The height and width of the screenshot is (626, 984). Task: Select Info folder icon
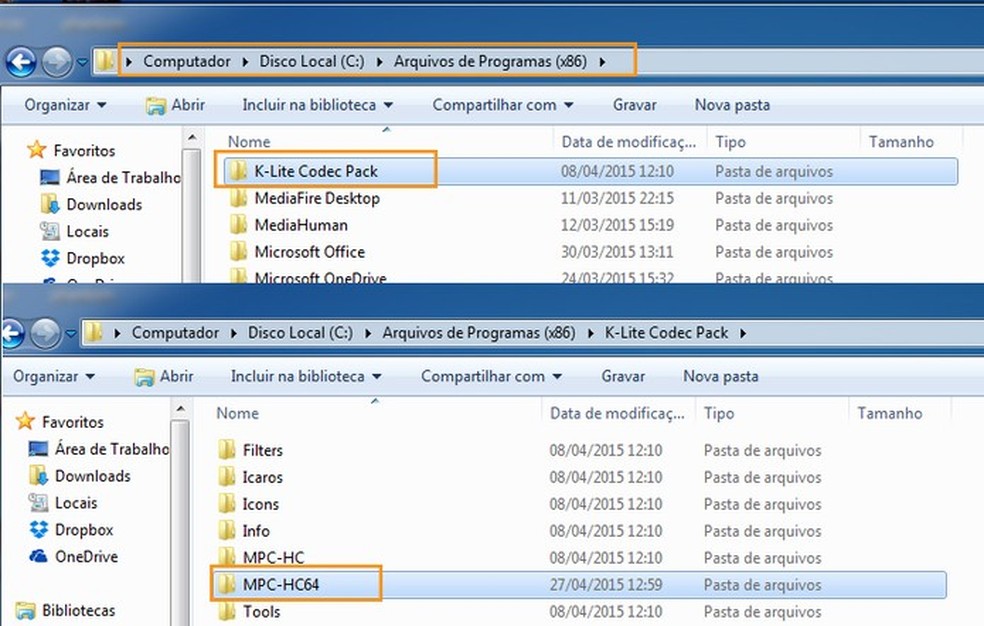pyautogui.click(x=227, y=531)
